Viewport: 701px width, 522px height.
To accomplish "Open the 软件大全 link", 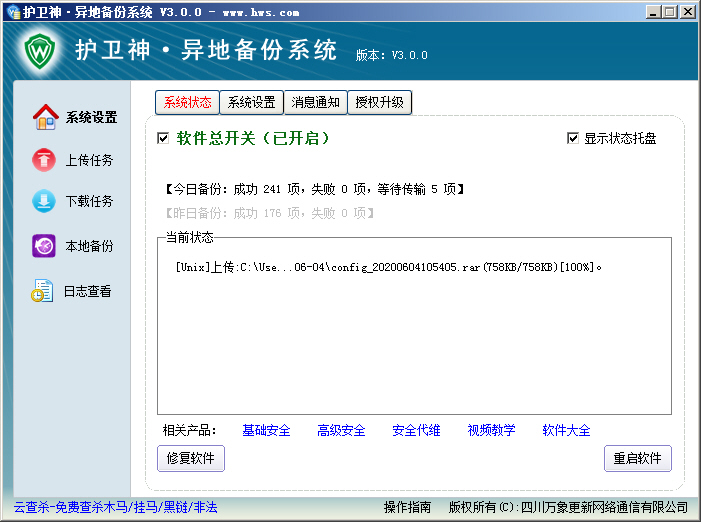I will click(x=566, y=430).
